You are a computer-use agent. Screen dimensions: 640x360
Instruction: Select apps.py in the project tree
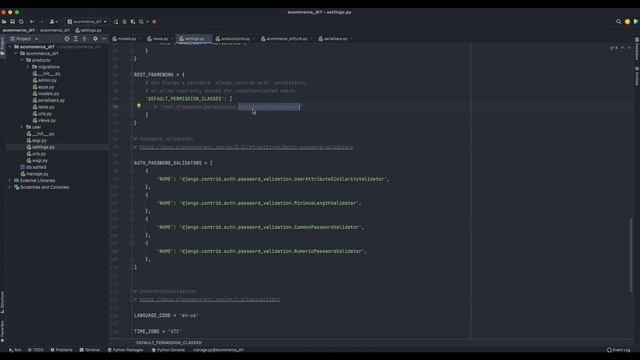tap(43, 87)
